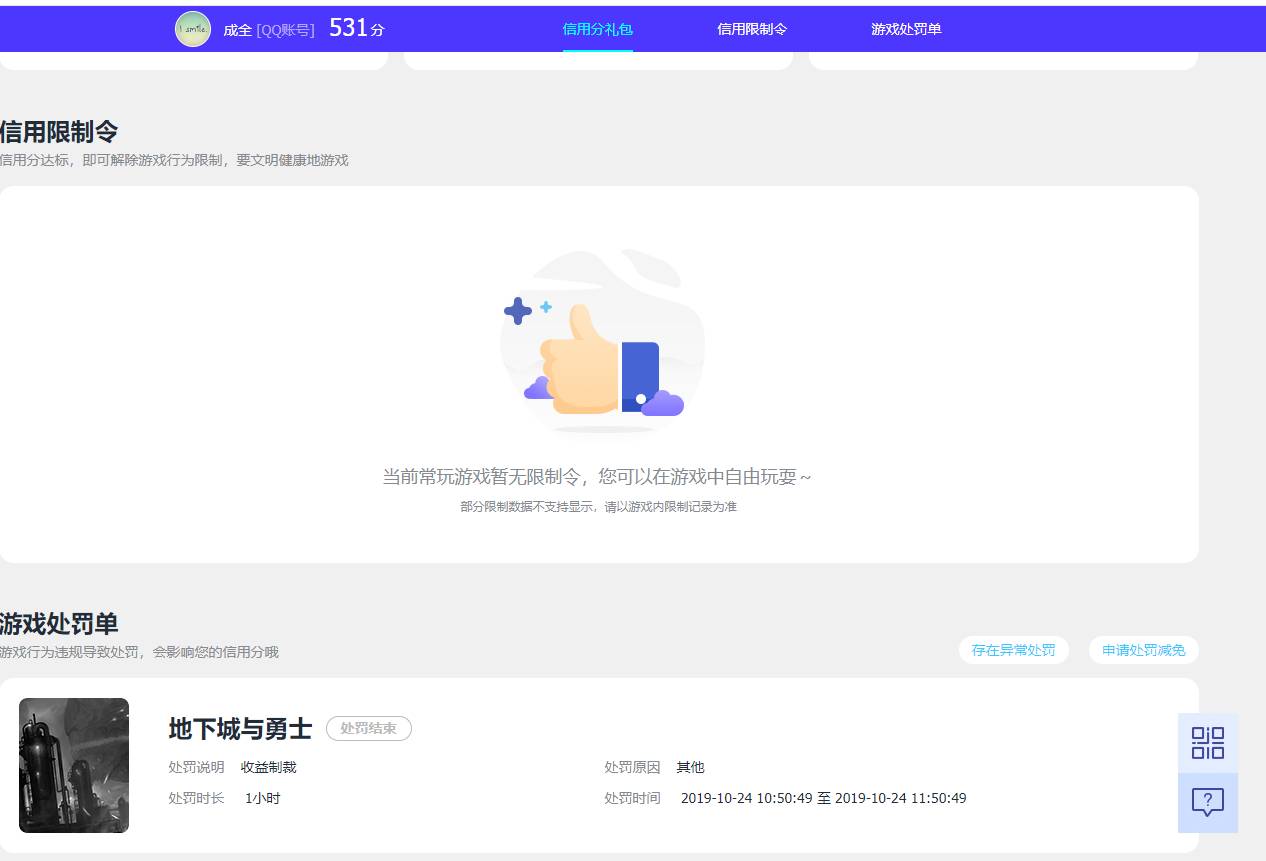Click the 地下城与勇士 game title text
This screenshot has width=1266, height=861.
pos(240,729)
